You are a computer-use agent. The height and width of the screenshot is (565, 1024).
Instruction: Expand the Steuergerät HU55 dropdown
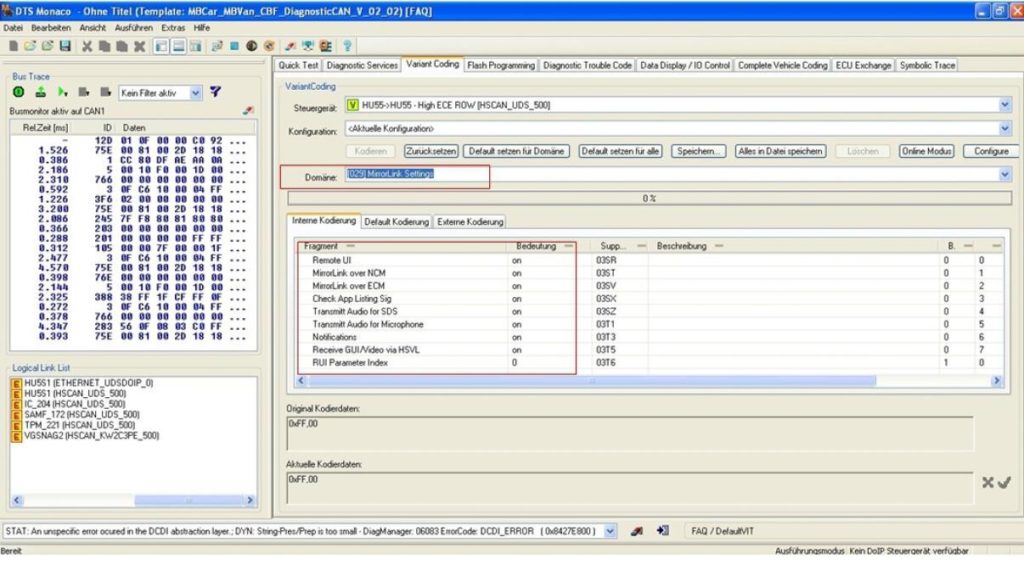[1004, 105]
